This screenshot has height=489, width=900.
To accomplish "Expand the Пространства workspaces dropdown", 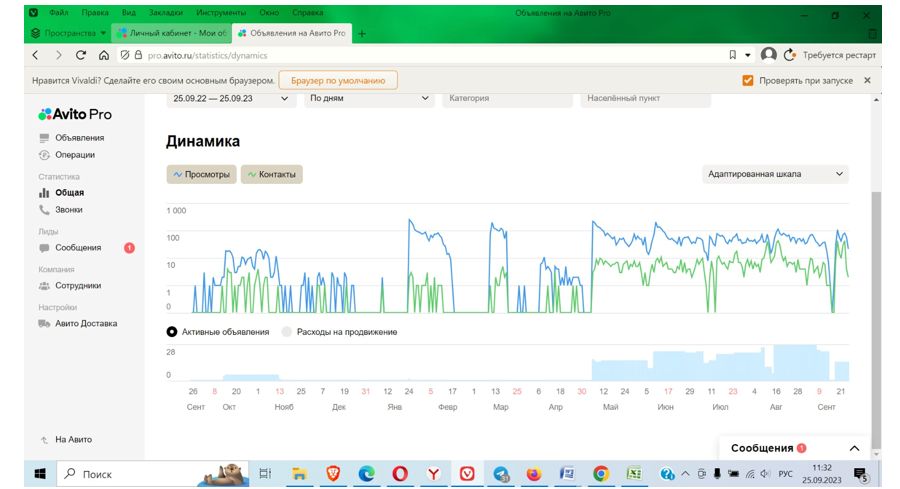I will tap(103, 33).
